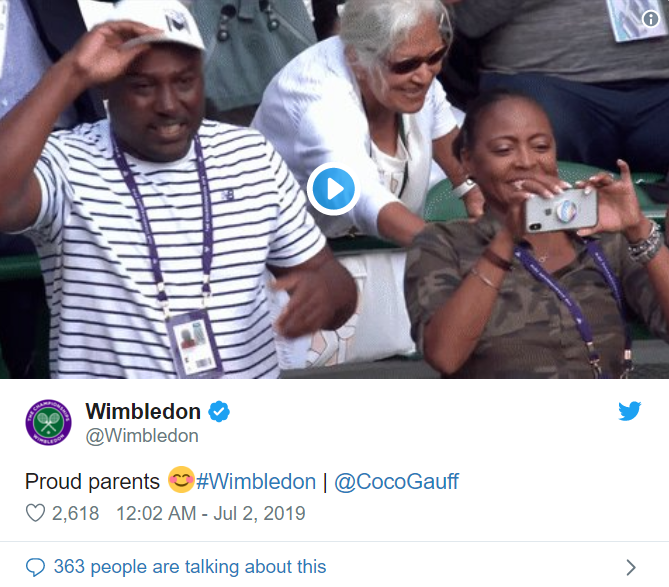This screenshot has width=669, height=587.
Task: Open '363 people are talking about this'
Action: click(190, 567)
